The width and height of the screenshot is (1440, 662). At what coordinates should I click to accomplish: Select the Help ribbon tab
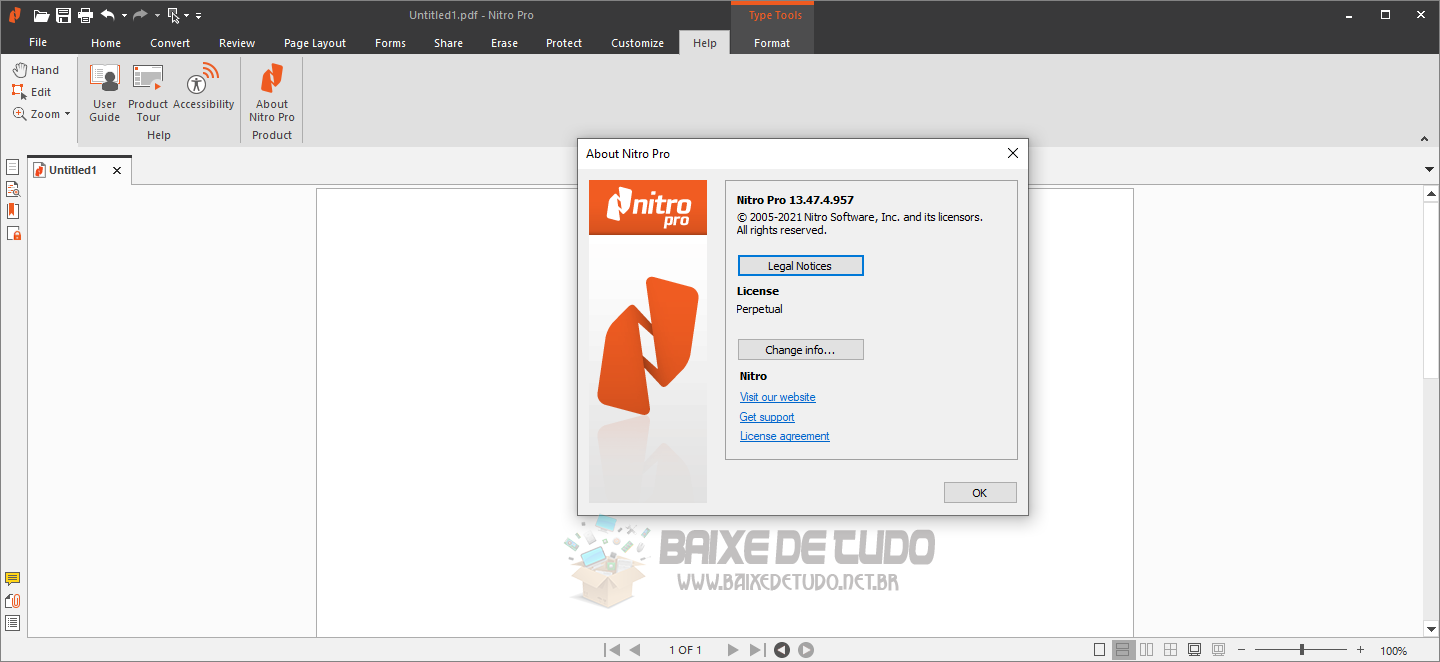705,43
